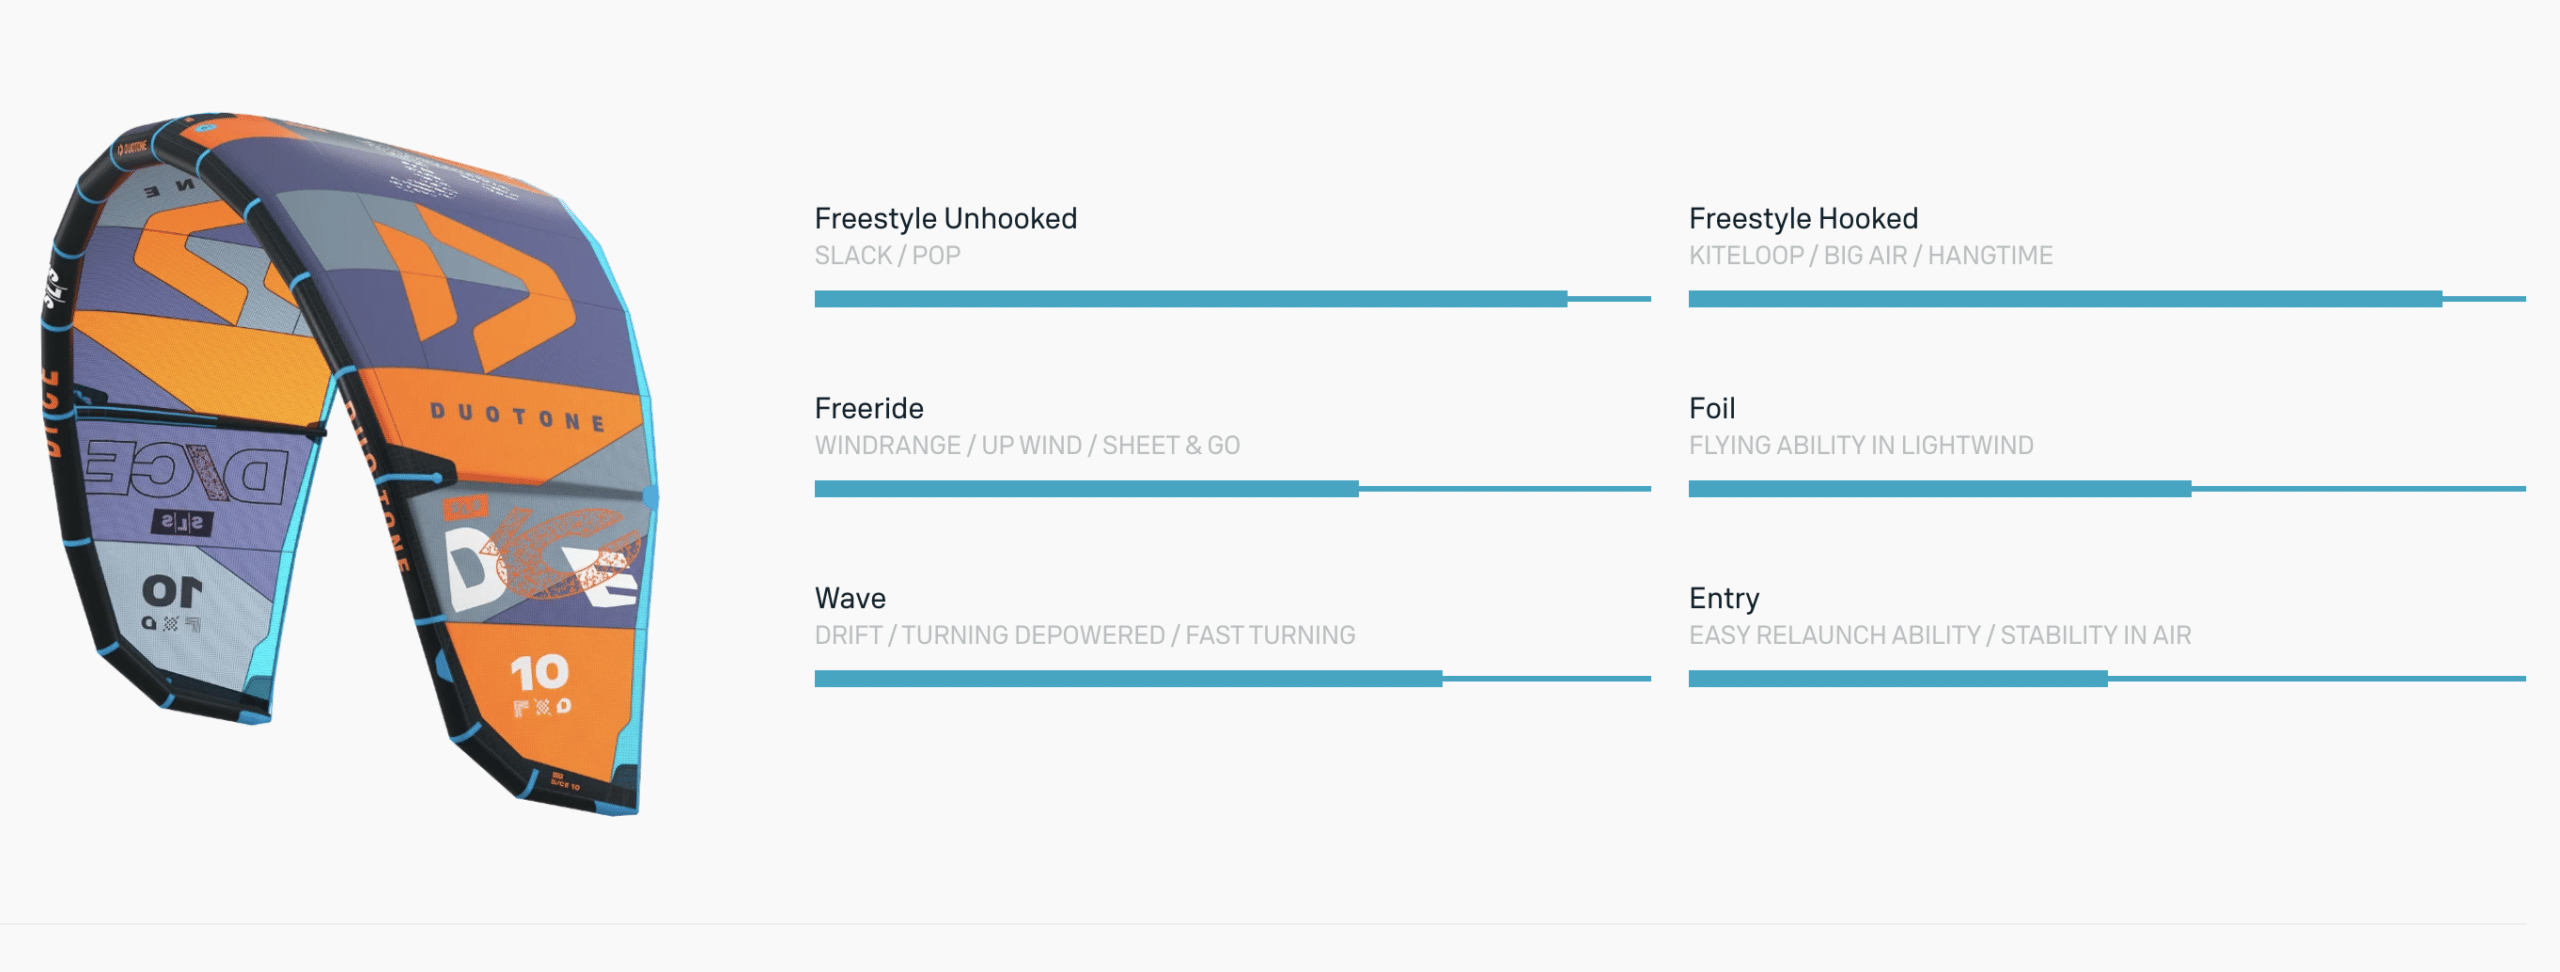This screenshot has height=972, width=2560.
Task: Click the Kiteloop / Big Air / Hangtime subtitle
Action: coord(1870,256)
